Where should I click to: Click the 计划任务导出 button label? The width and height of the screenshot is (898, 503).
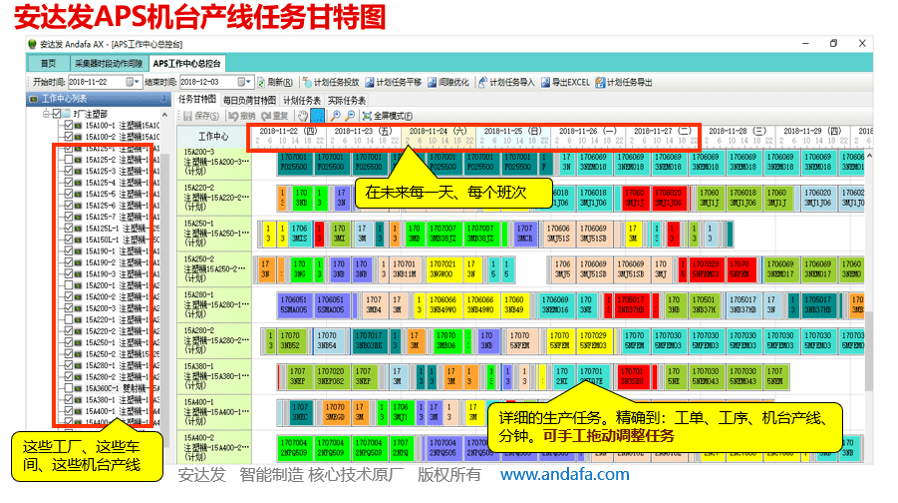[x=629, y=82]
